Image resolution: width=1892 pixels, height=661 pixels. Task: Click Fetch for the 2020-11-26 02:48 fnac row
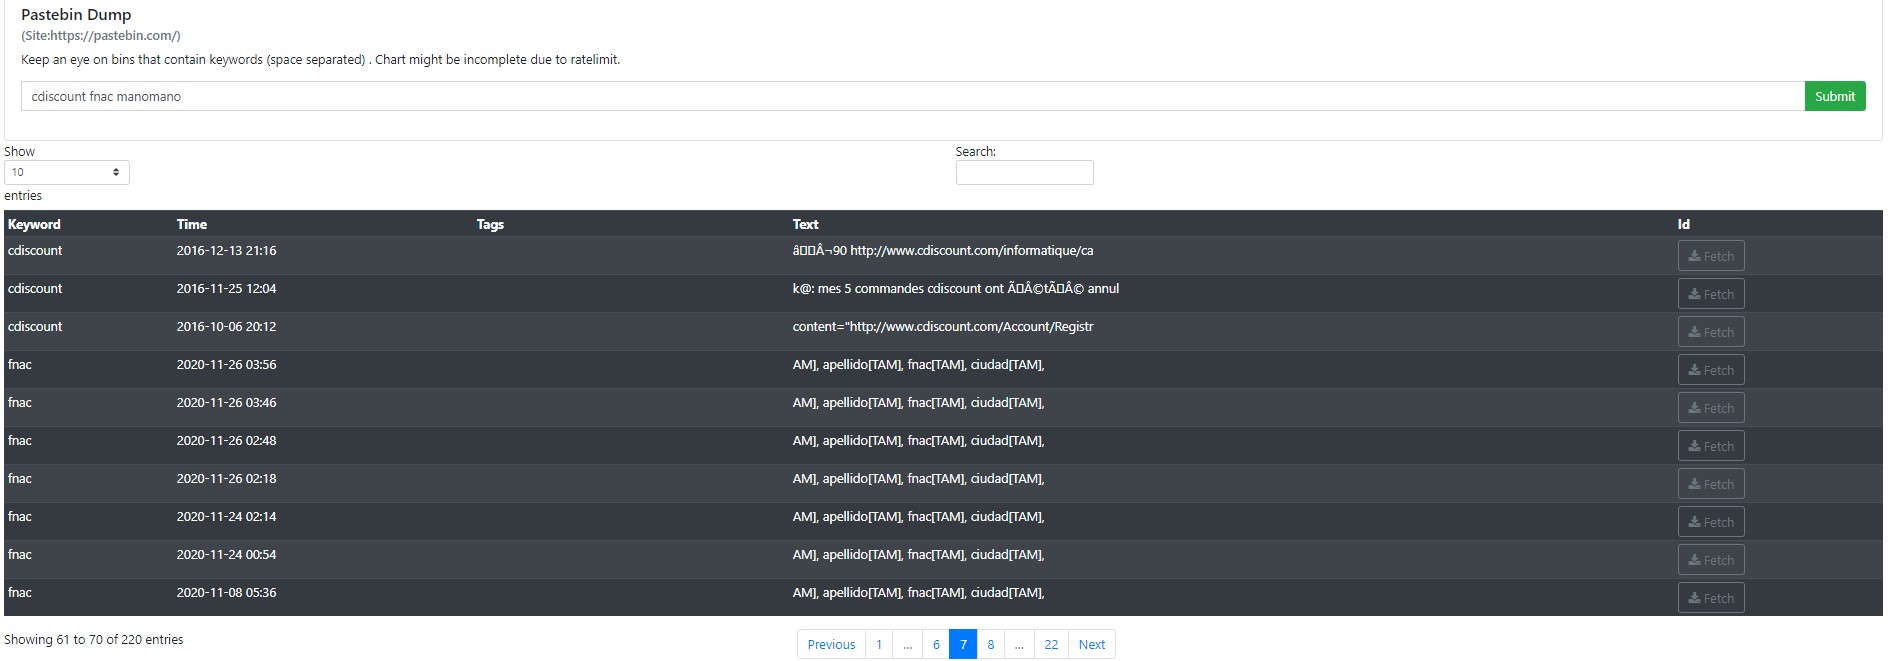1711,446
